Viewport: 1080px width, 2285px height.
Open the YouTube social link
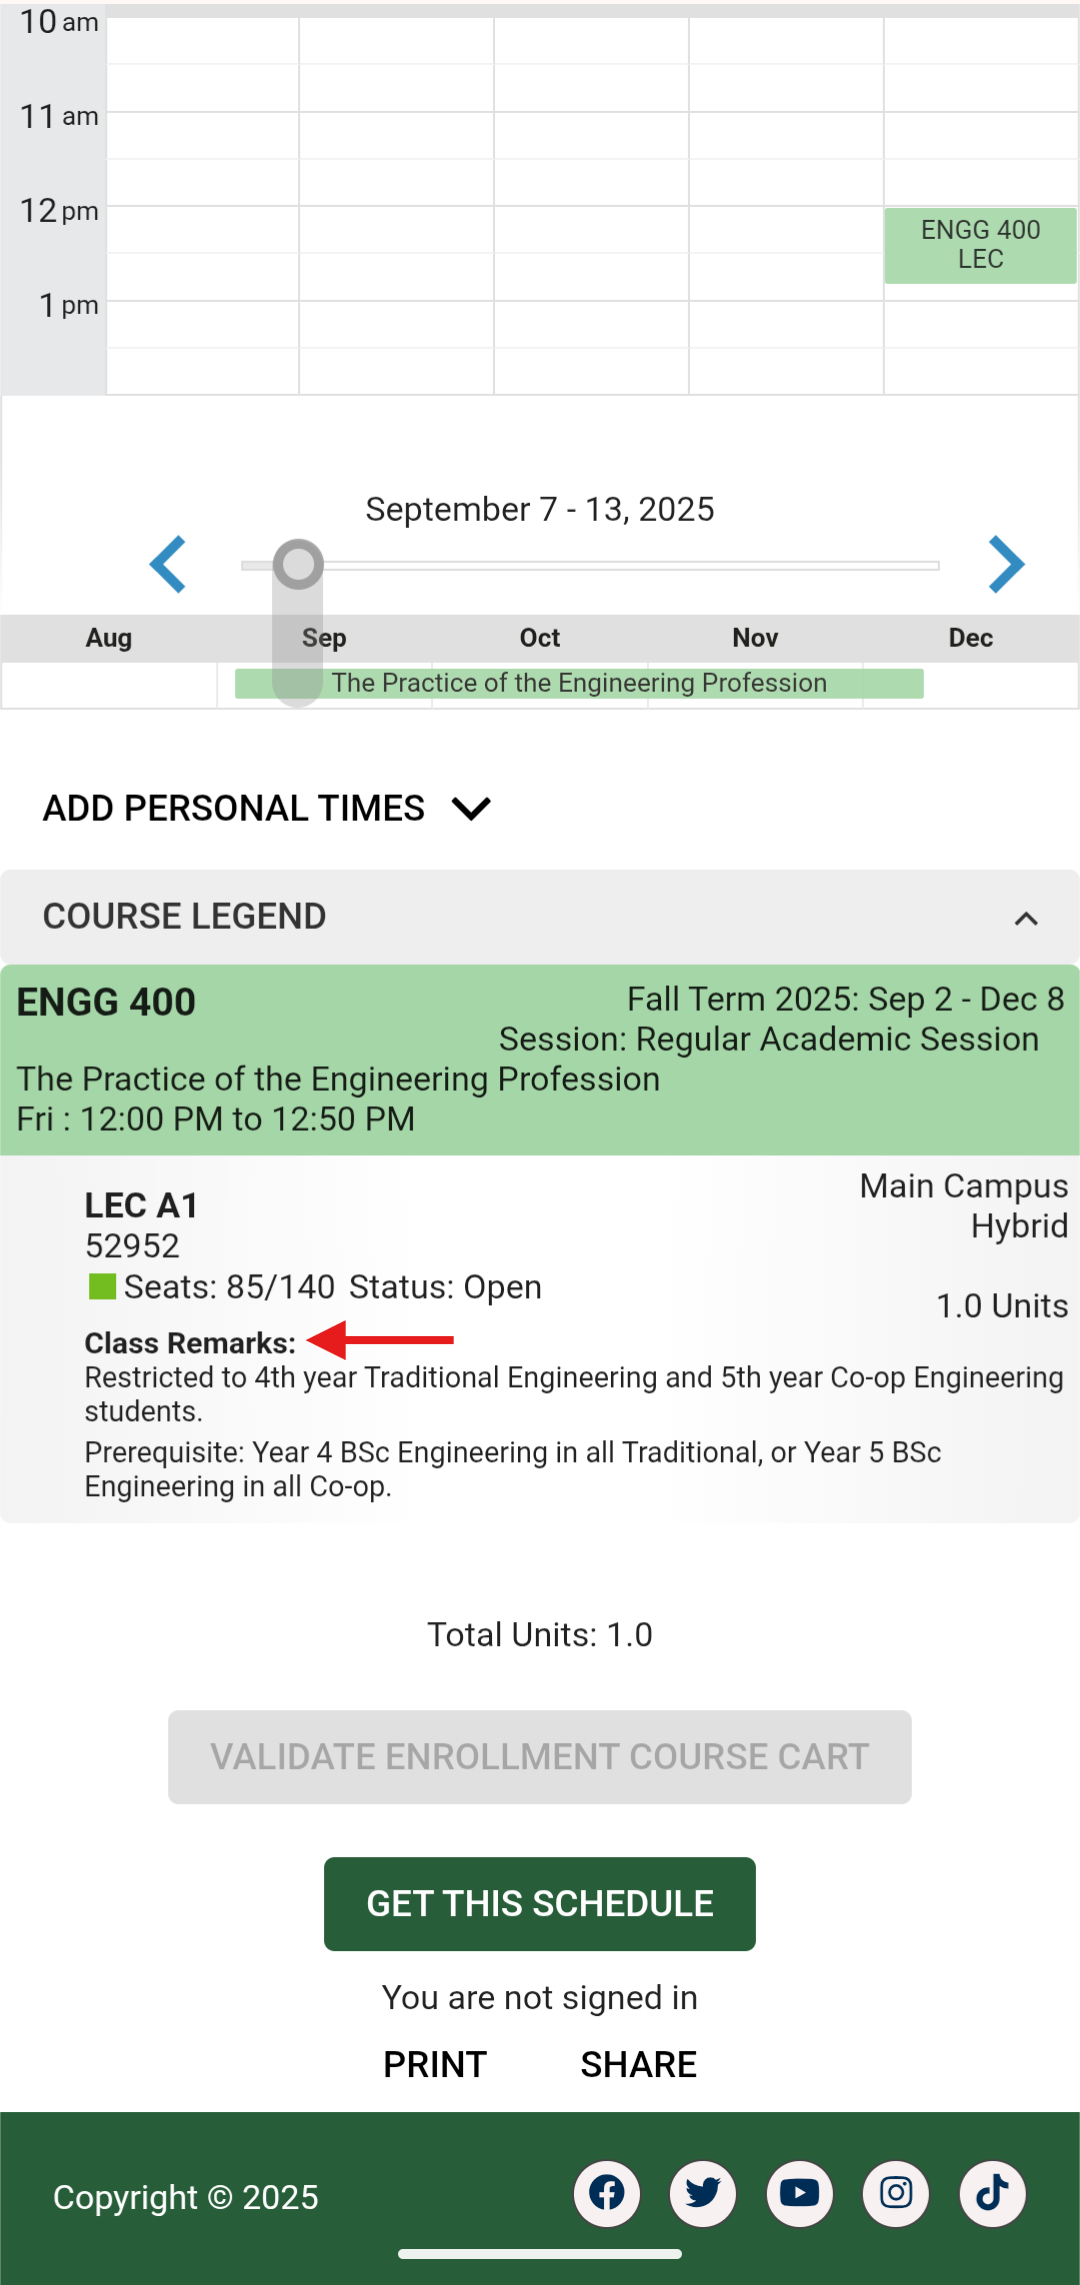pyautogui.click(x=799, y=2194)
